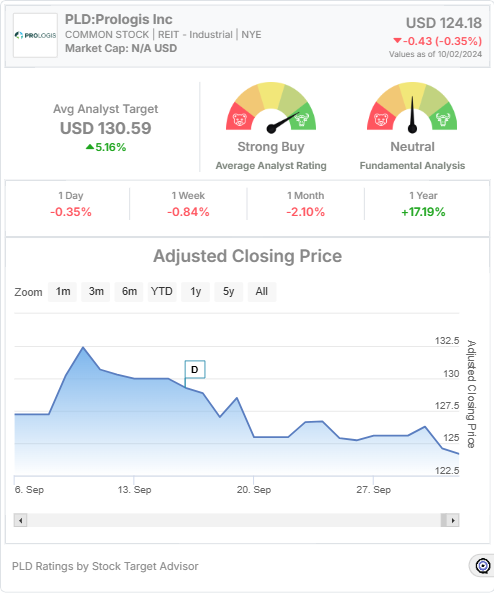Click the chart scrollbar right arrow
The width and height of the screenshot is (494, 593).
[x=453, y=520]
